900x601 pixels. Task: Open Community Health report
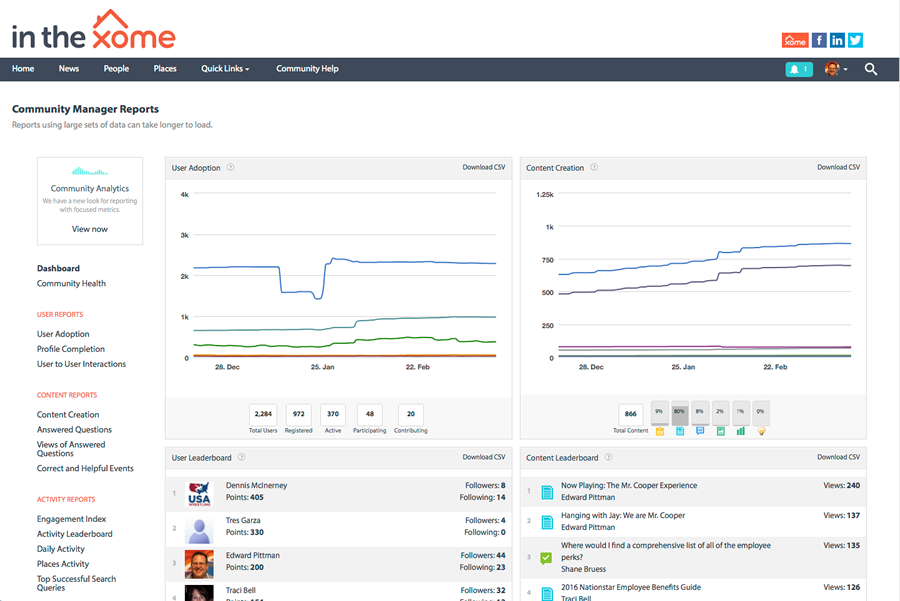pos(71,284)
